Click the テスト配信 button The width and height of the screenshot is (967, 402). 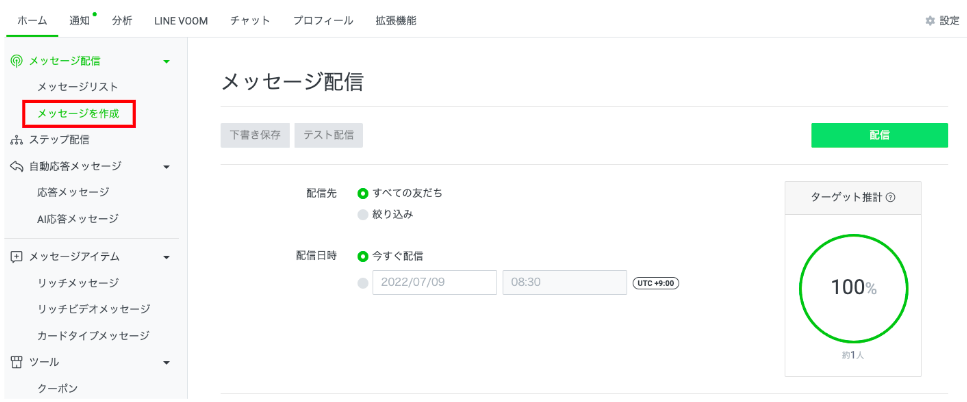pos(329,135)
